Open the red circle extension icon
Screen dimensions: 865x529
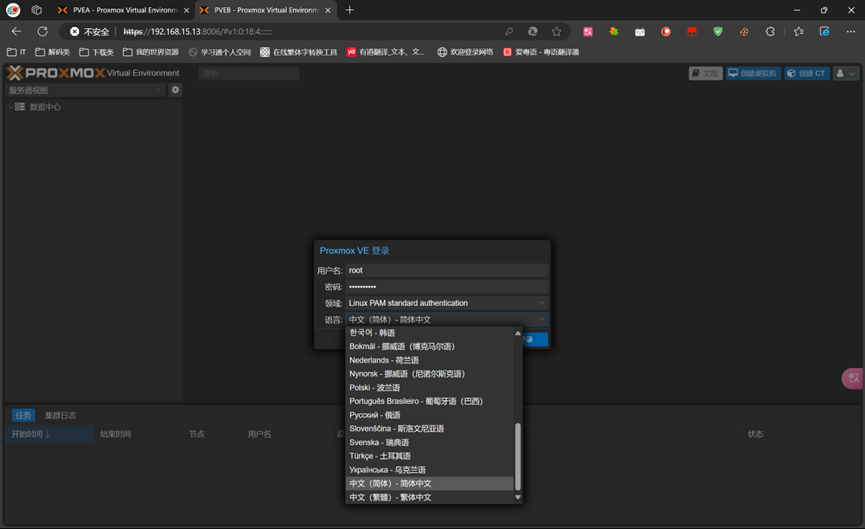[666, 31]
